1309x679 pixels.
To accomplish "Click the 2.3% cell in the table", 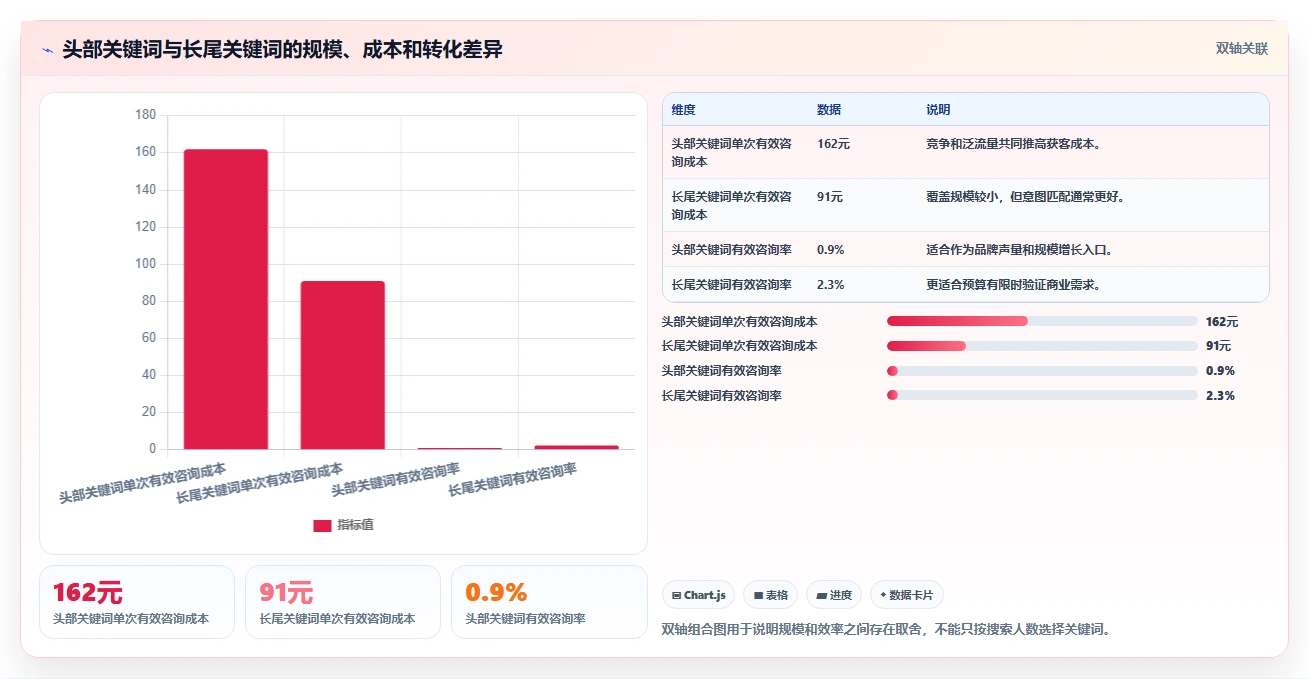I will [x=830, y=285].
